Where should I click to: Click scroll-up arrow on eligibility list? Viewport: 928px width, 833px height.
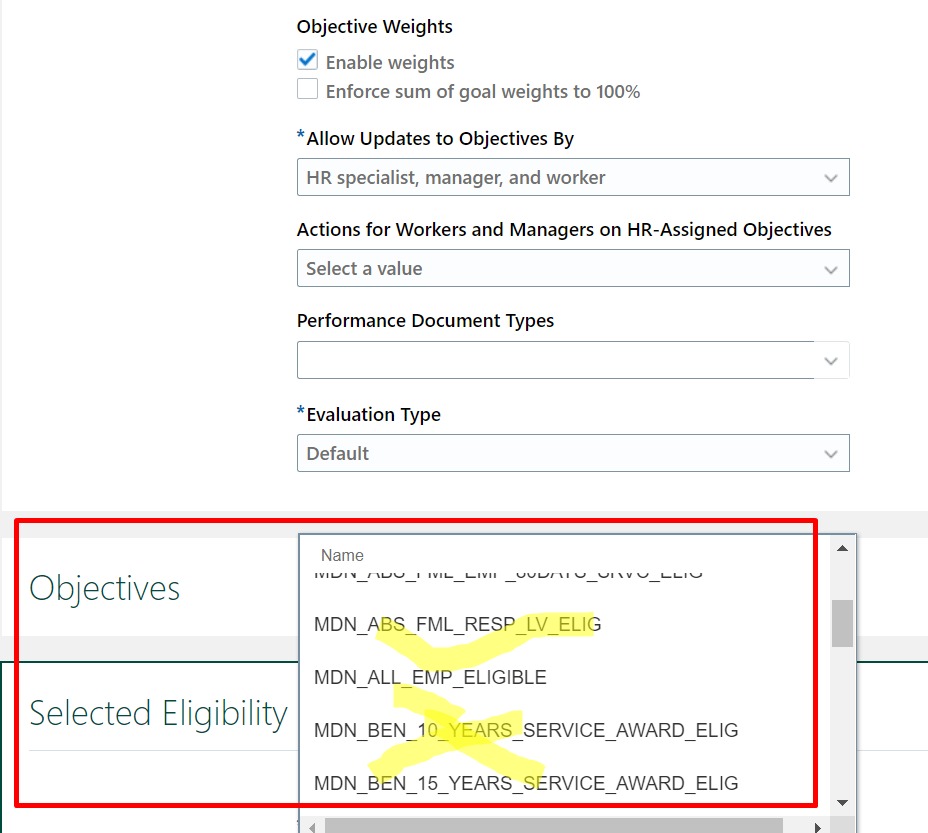pyautogui.click(x=842, y=547)
